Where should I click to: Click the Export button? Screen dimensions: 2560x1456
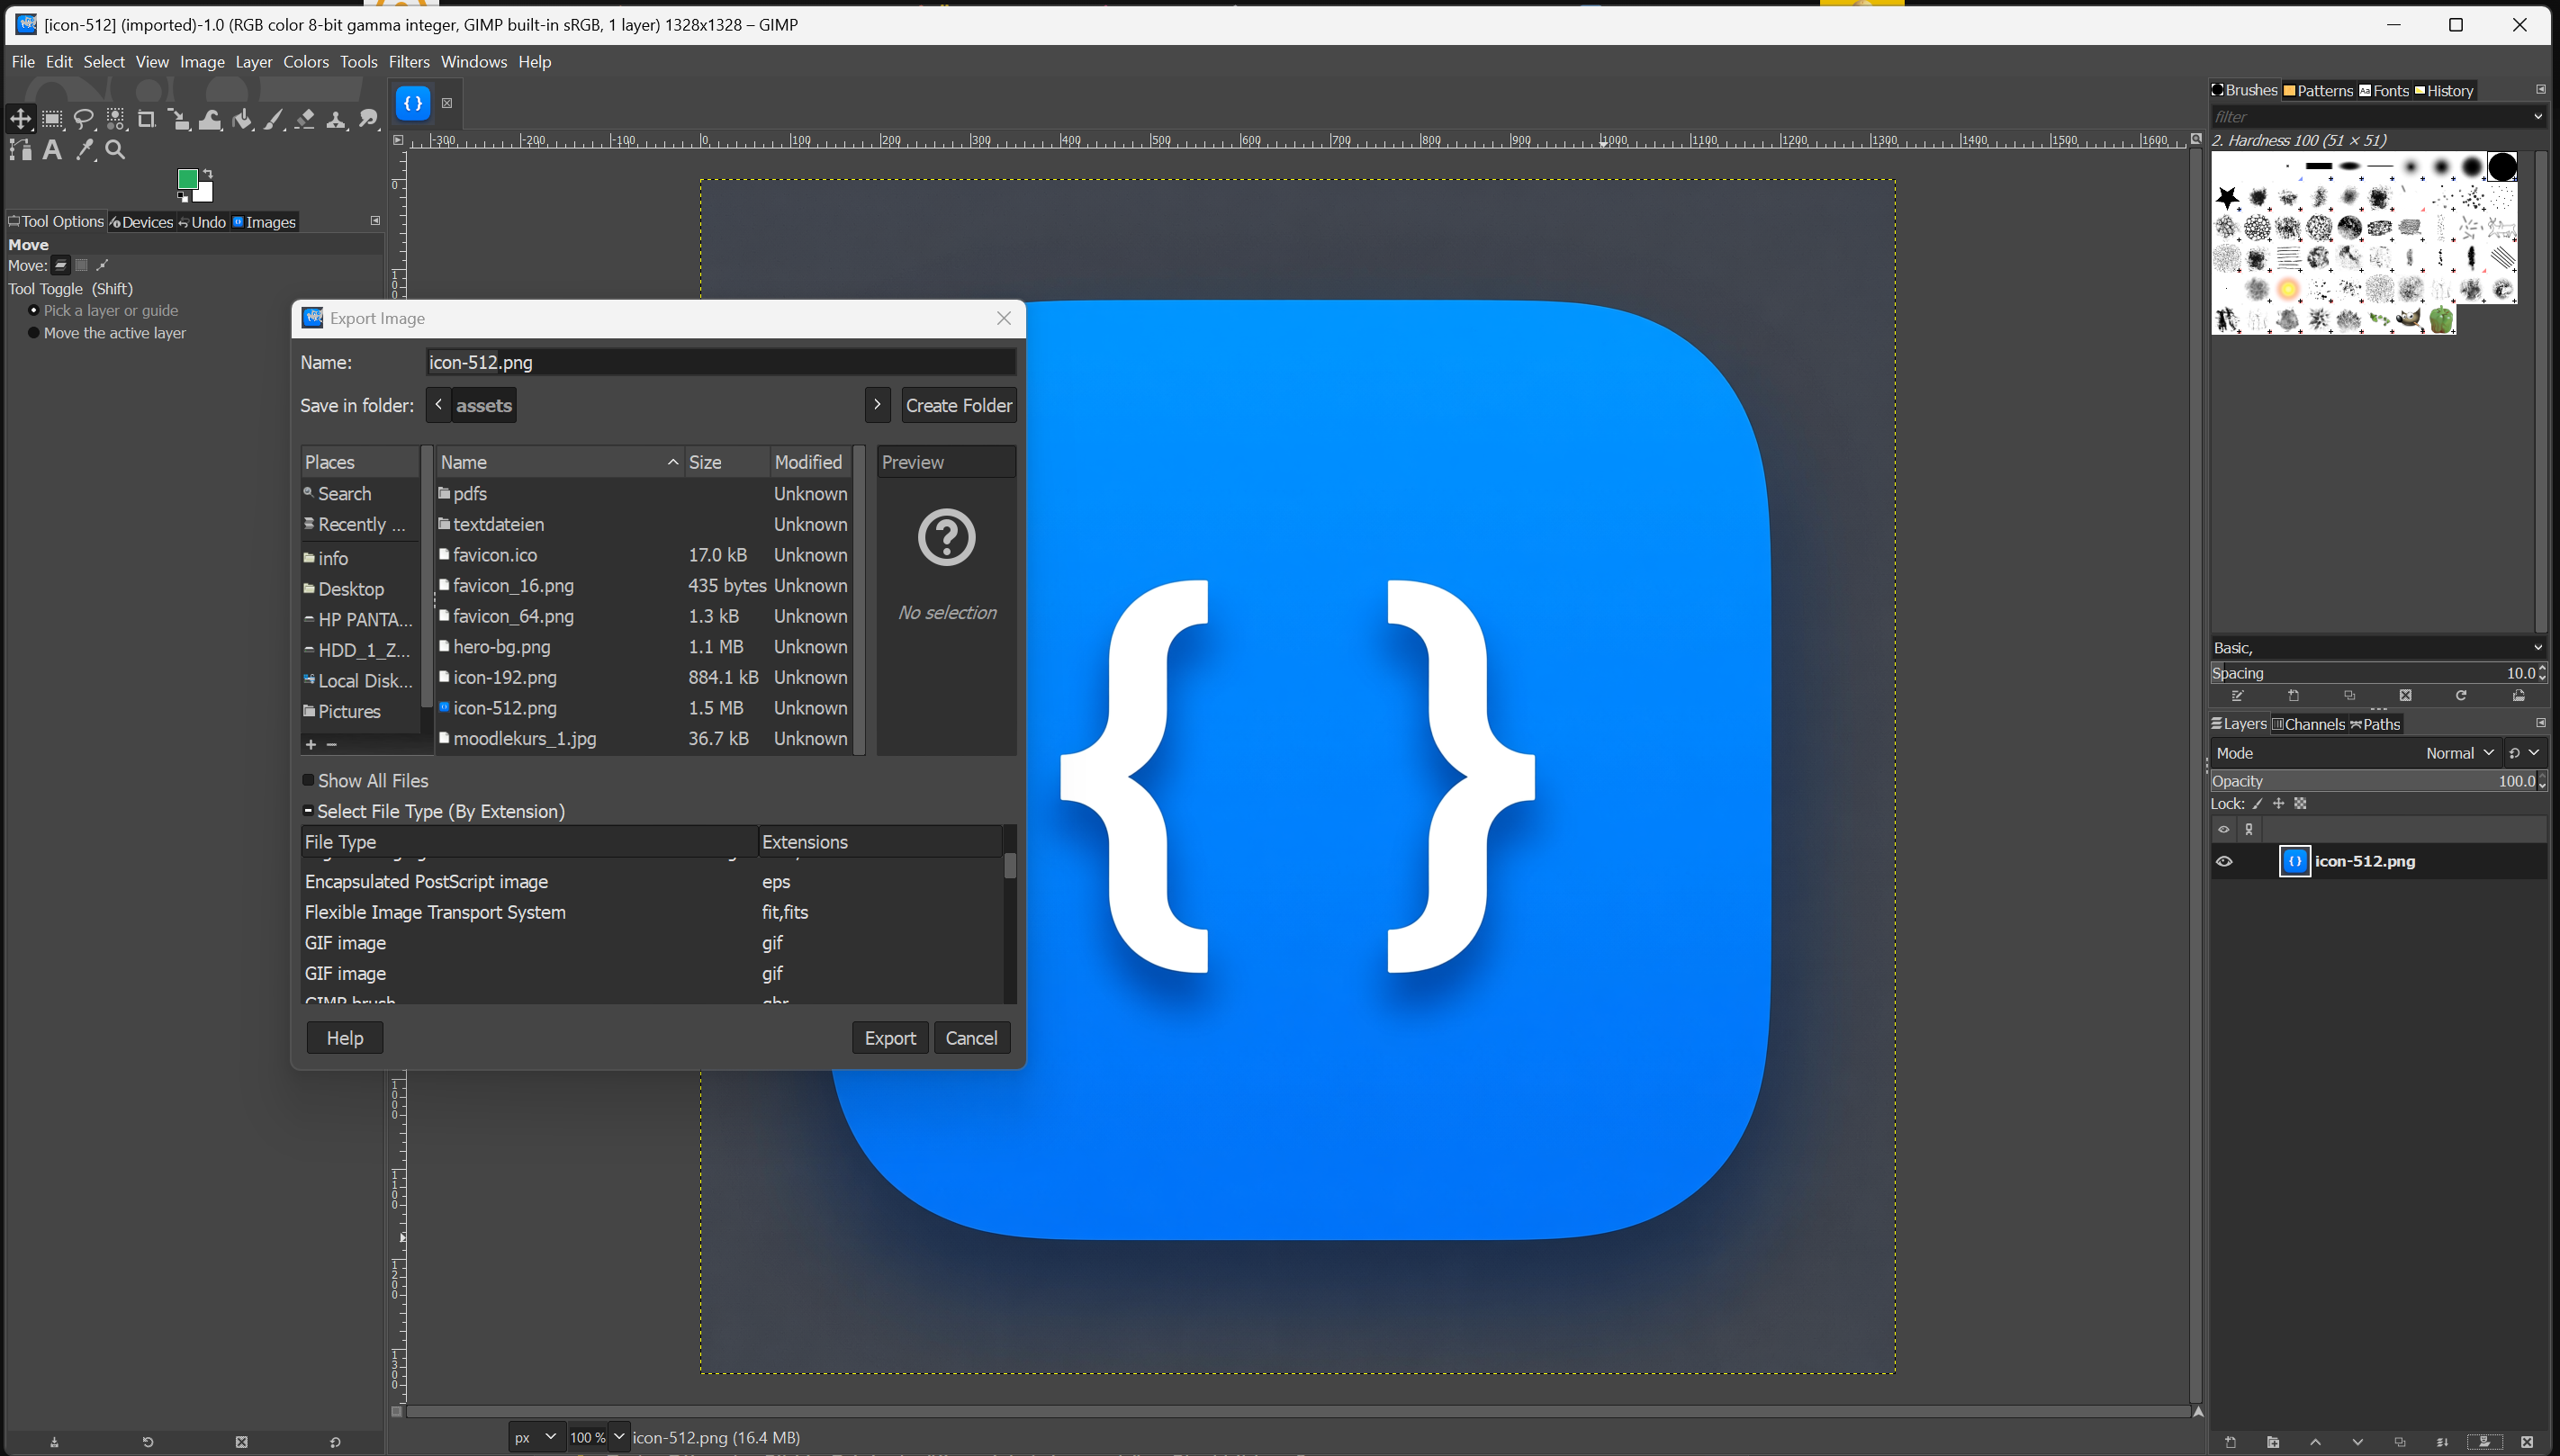889,1037
